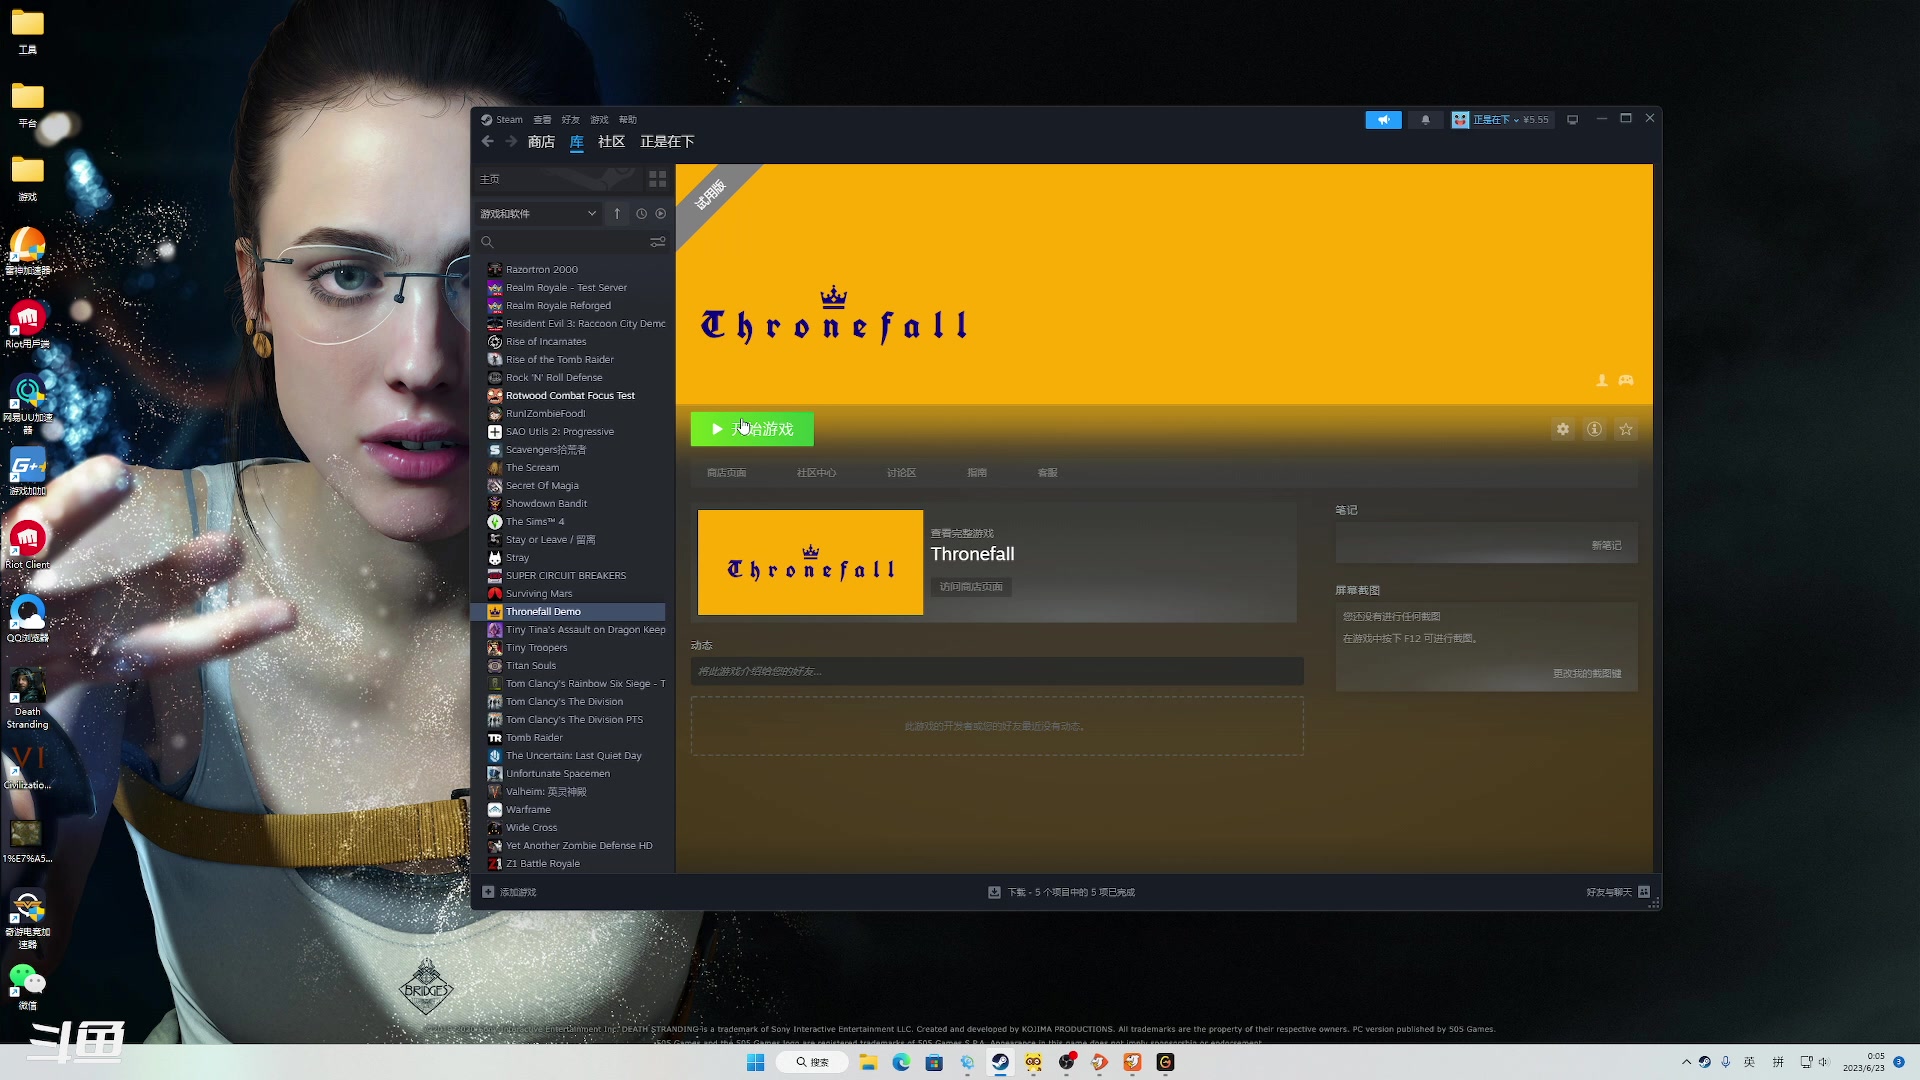Click the 访问商店页面 store page button
The image size is (1920, 1080).
pyautogui.click(x=970, y=587)
